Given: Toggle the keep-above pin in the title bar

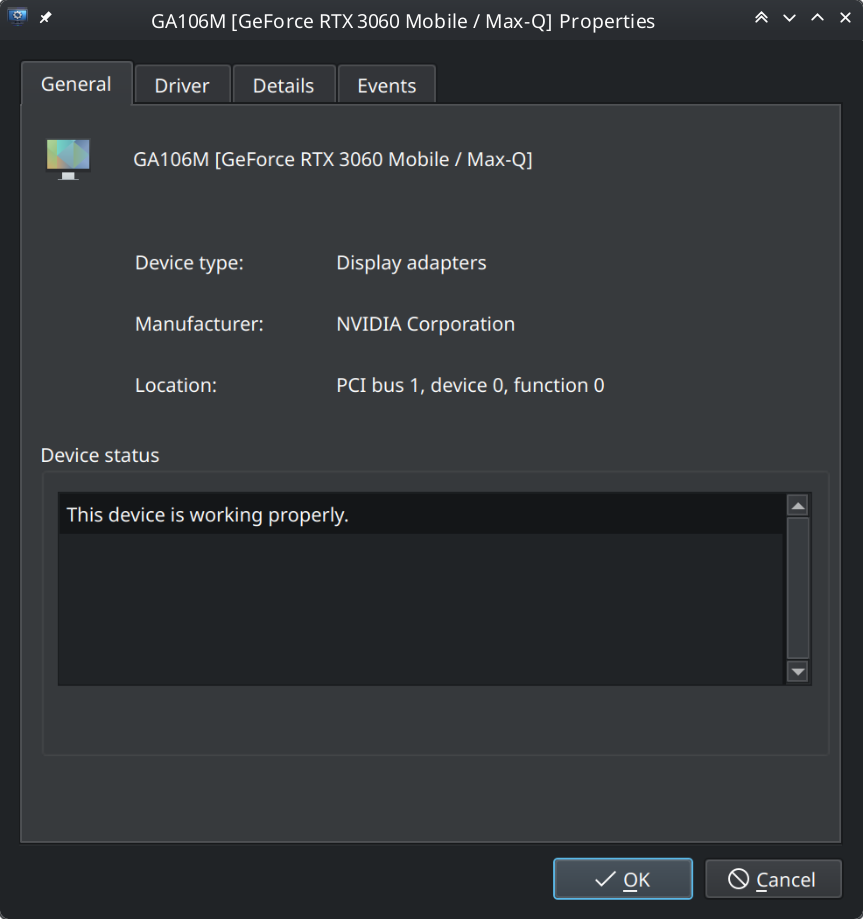Looking at the screenshot, I should [42, 16].
